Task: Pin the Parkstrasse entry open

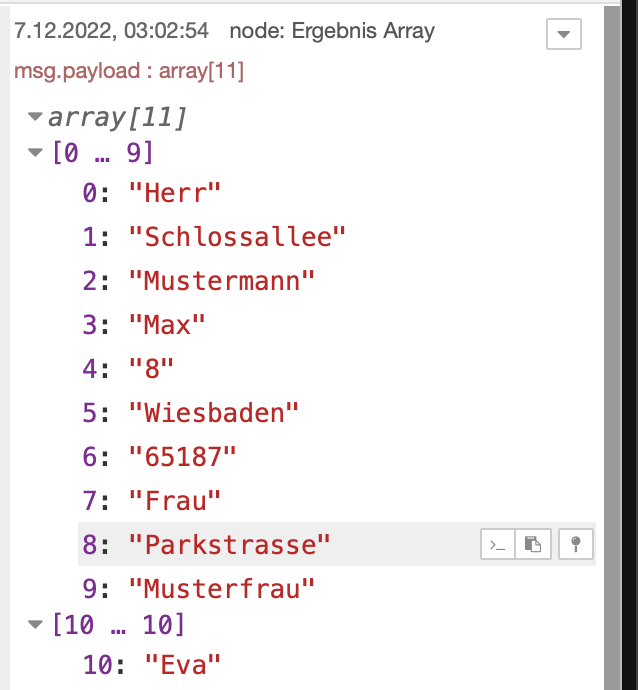Action: point(576,544)
